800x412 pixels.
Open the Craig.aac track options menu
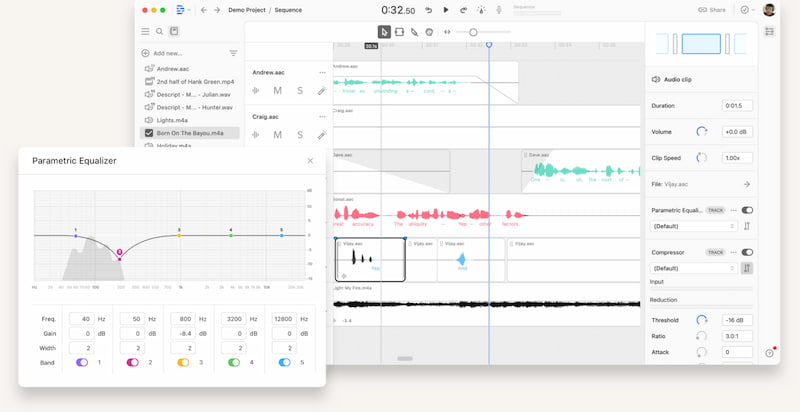[322, 117]
